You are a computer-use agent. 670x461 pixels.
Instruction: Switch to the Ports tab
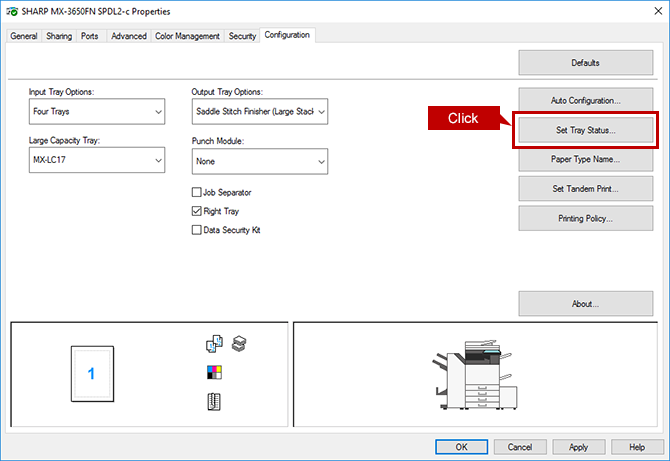click(x=90, y=36)
